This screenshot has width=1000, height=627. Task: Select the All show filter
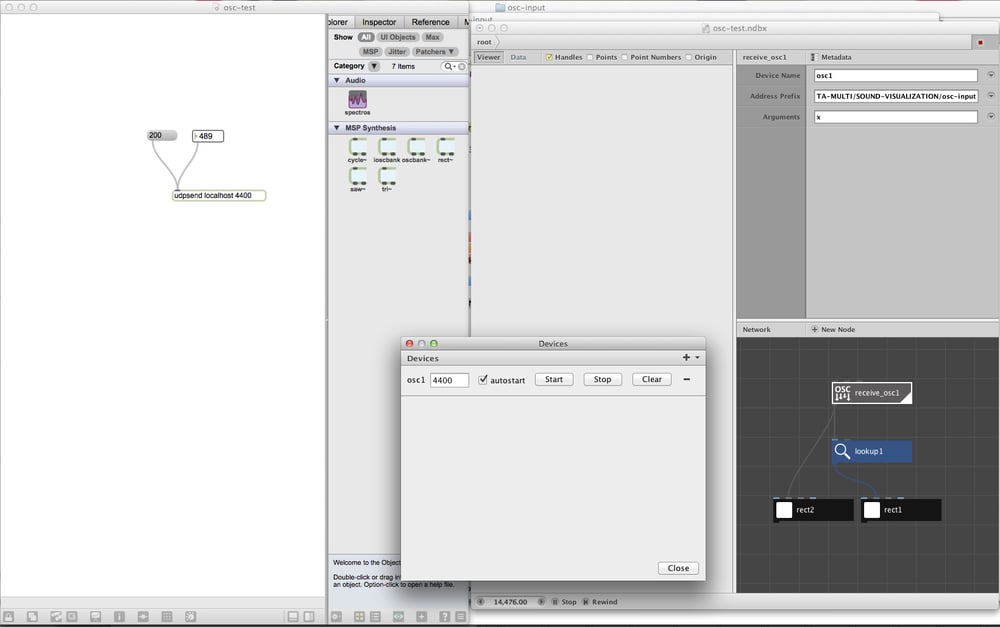point(365,38)
